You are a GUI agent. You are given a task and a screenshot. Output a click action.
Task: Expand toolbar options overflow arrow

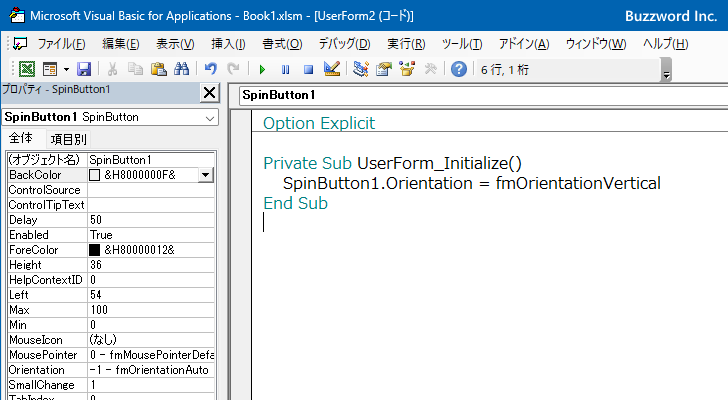tap(666, 70)
